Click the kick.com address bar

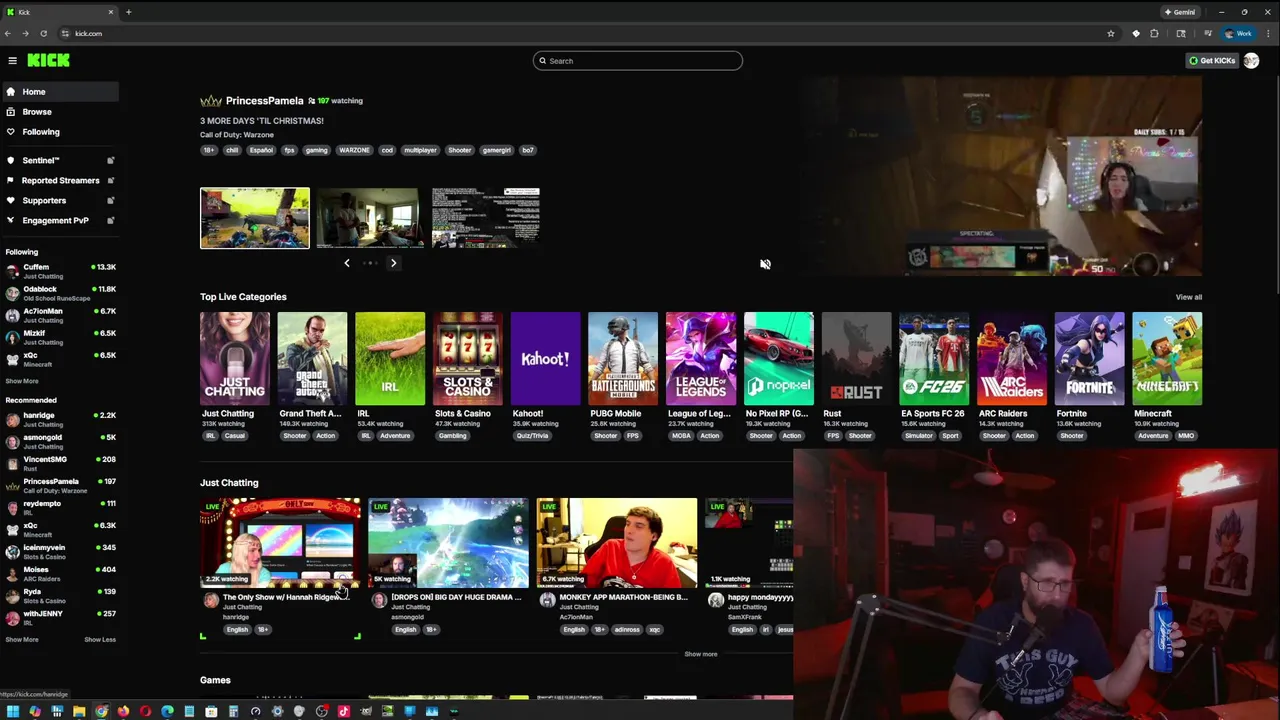tap(580, 33)
